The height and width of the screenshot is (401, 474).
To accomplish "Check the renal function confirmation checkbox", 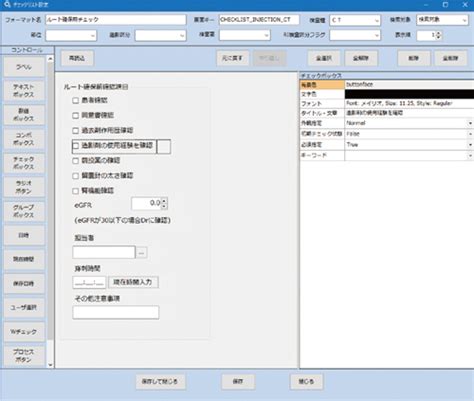I will pos(76,191).
